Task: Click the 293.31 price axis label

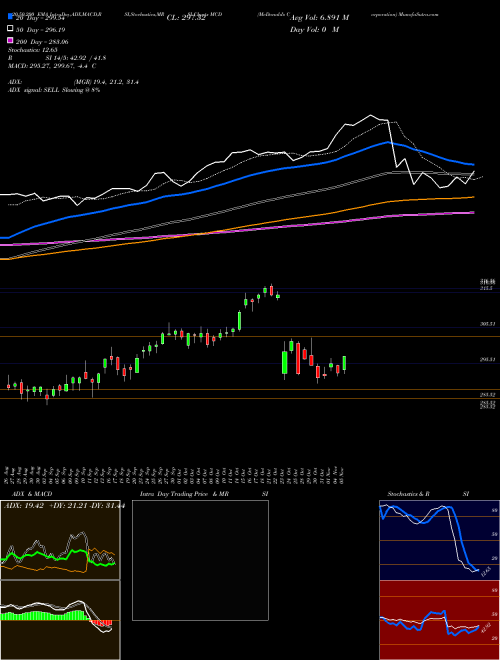Action: click(x=488, y=359)
